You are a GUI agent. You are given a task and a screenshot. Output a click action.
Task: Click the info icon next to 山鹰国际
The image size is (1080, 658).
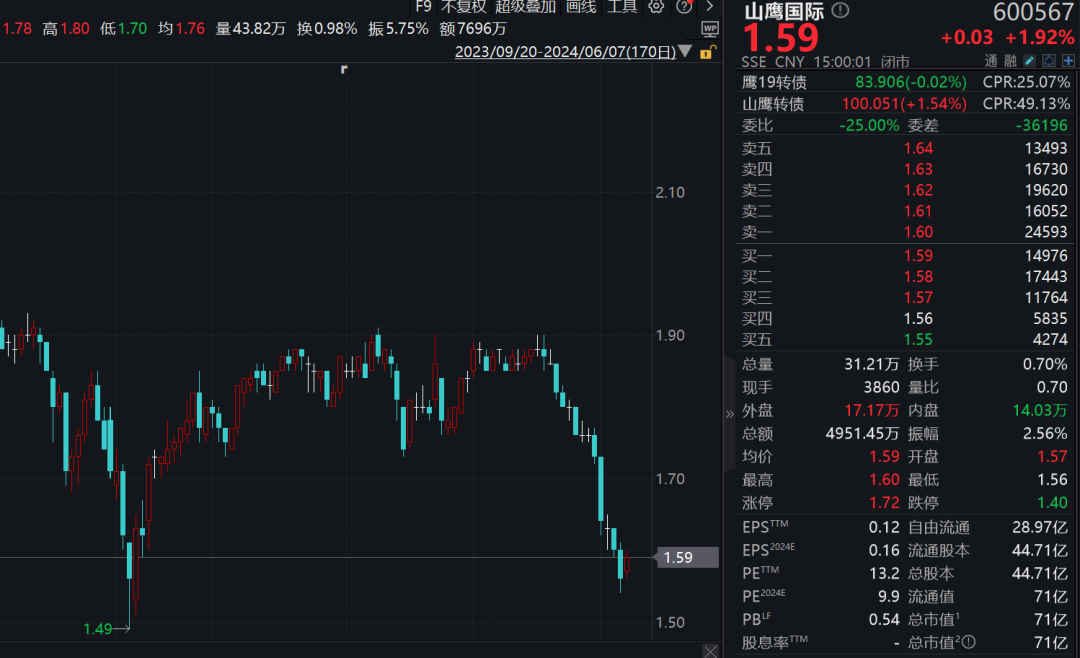click(838, 10)
